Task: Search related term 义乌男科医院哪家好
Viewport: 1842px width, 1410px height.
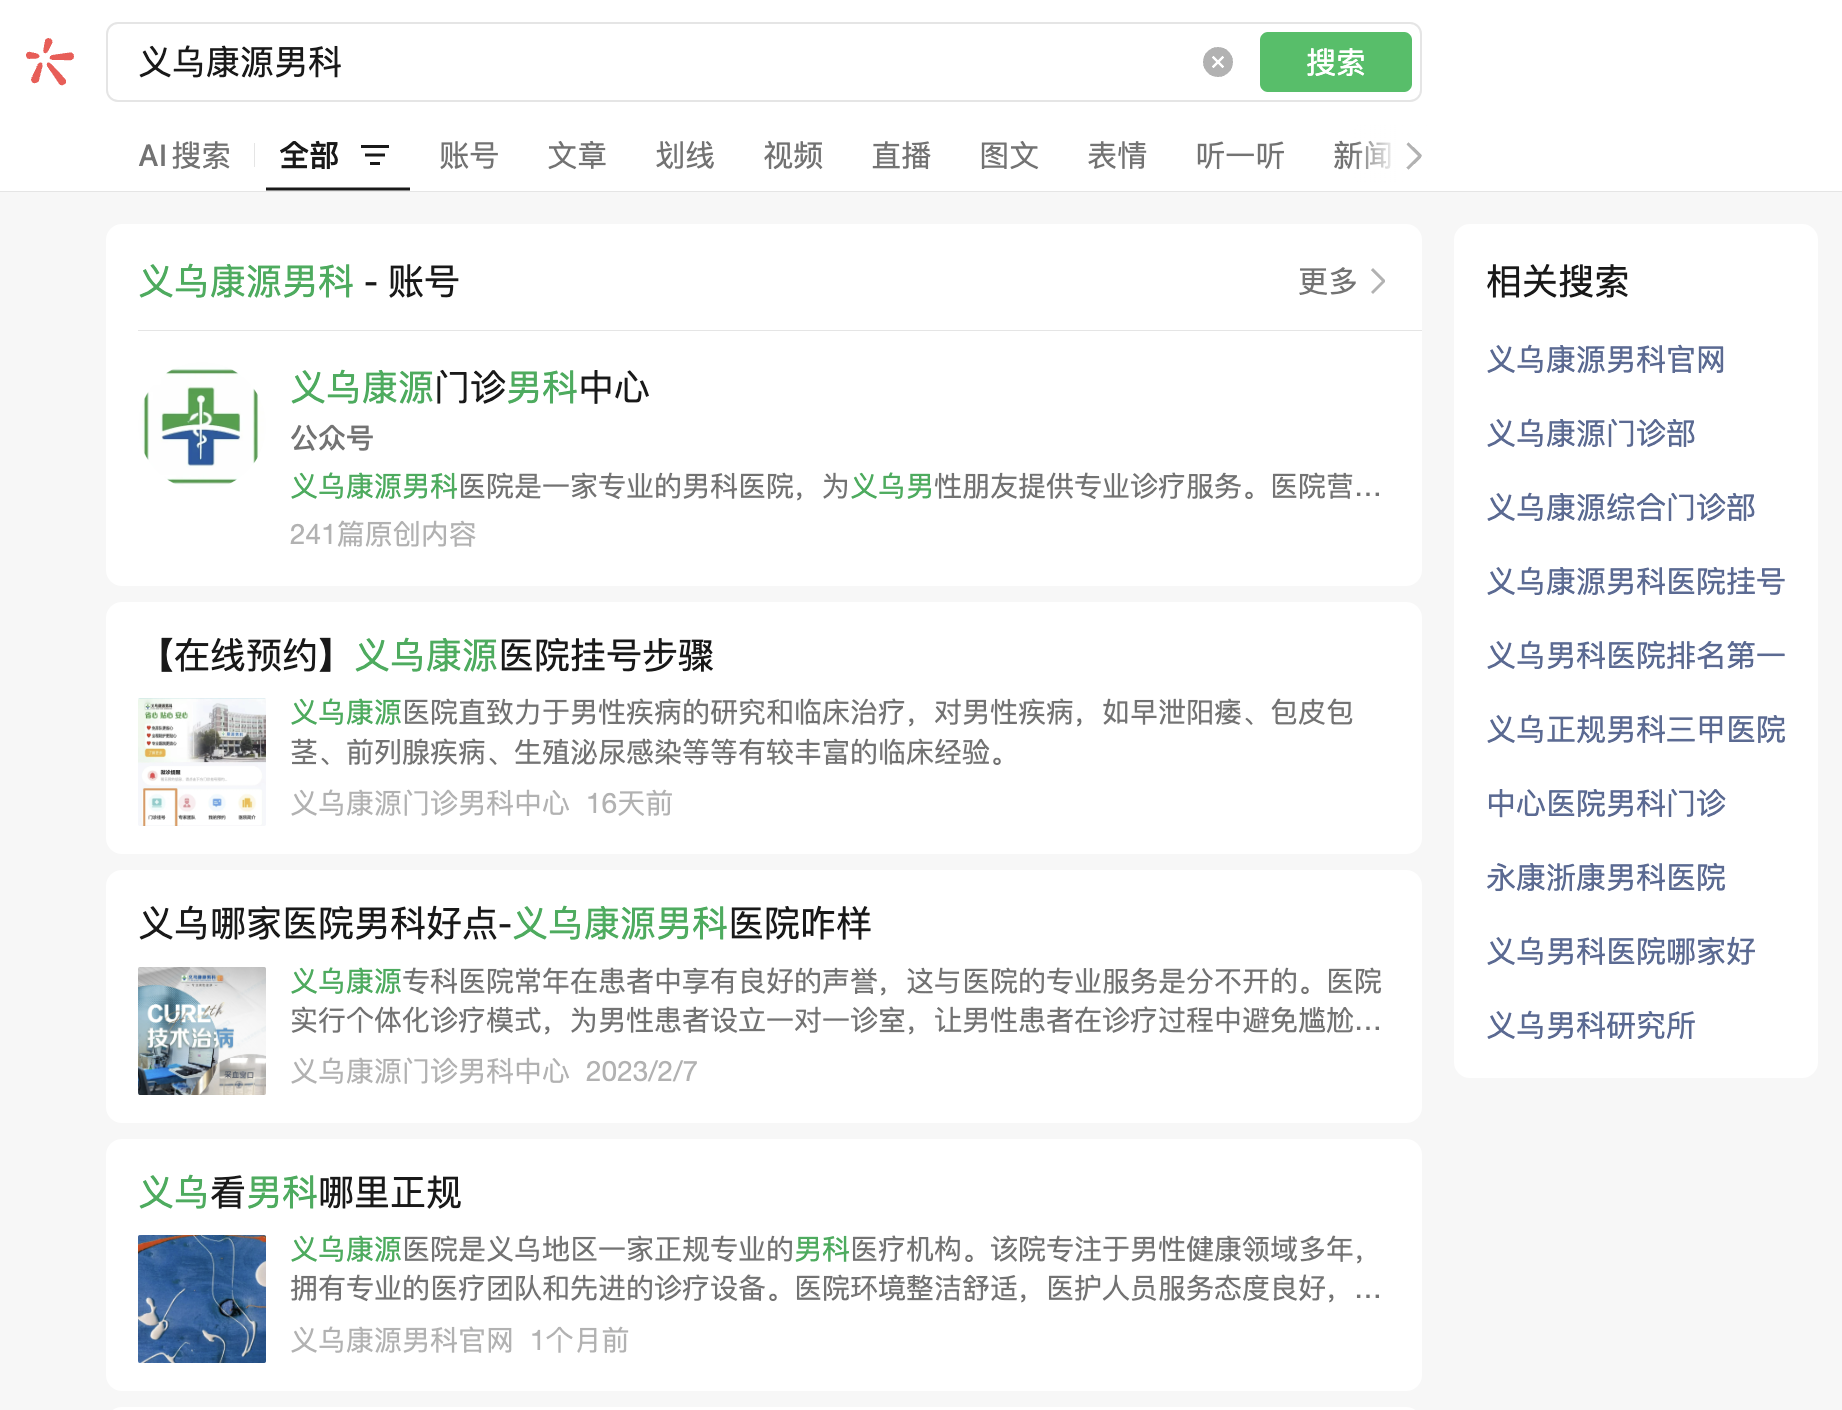Action: [x=1621, y=951]
